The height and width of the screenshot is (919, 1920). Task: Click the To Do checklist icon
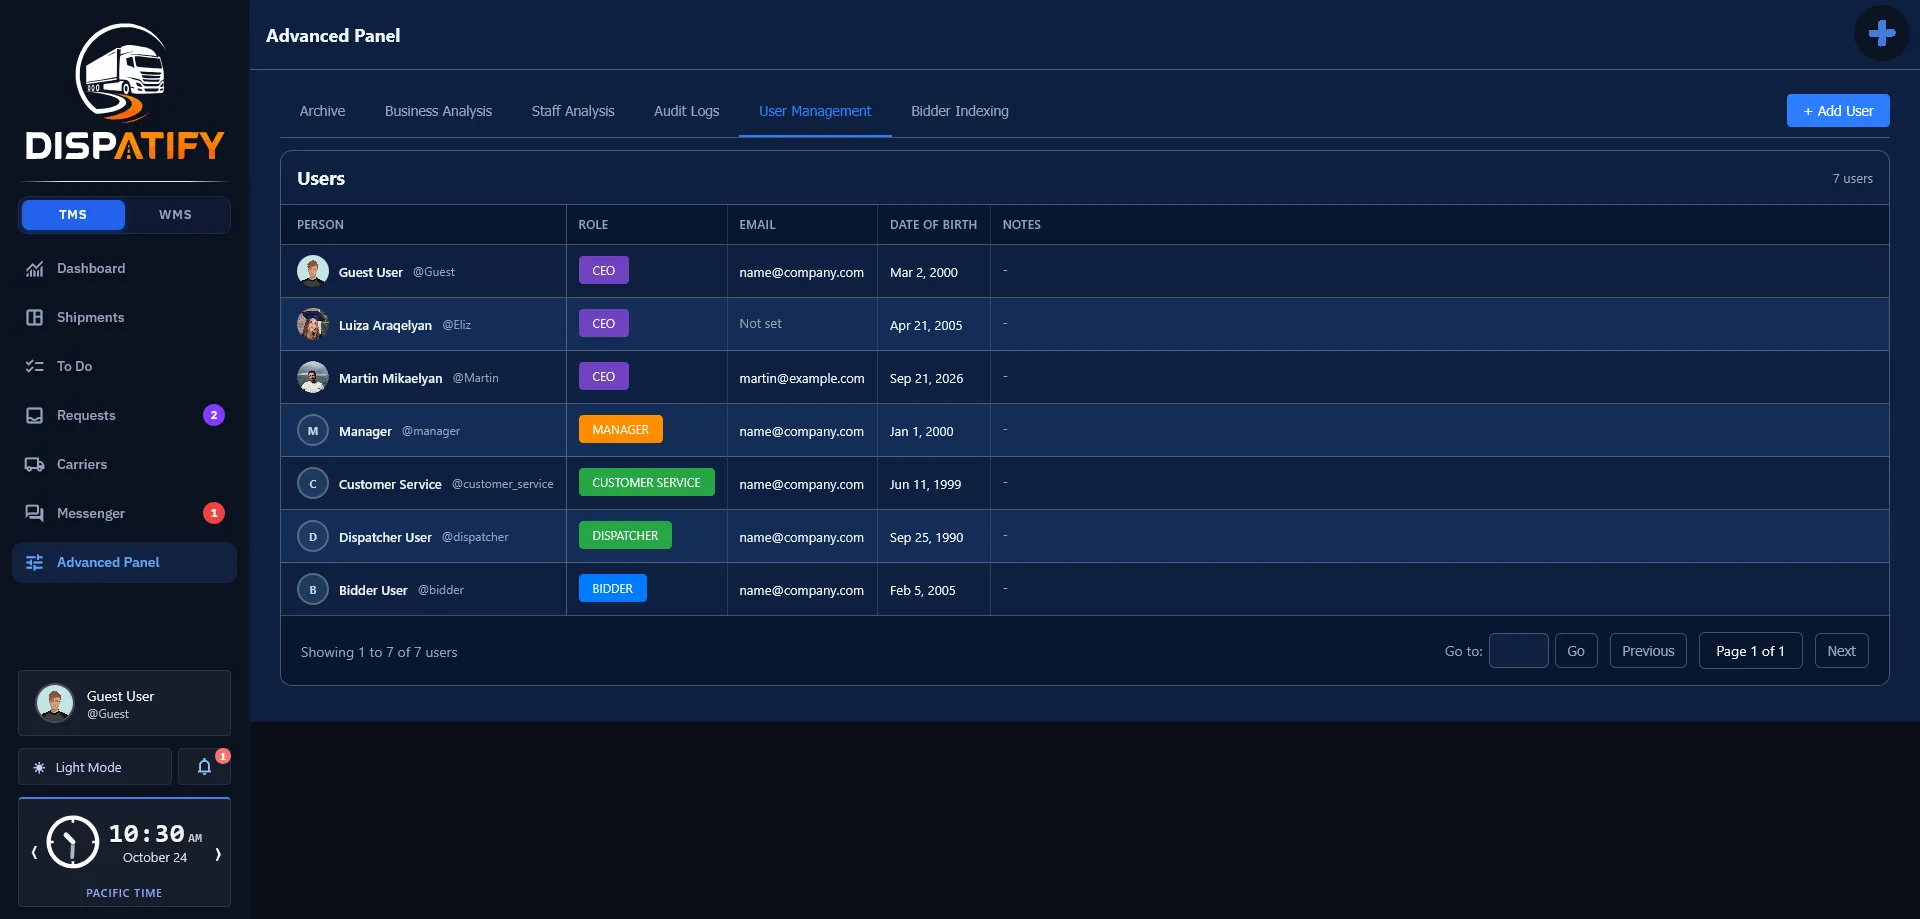click(x=35, y=367)
